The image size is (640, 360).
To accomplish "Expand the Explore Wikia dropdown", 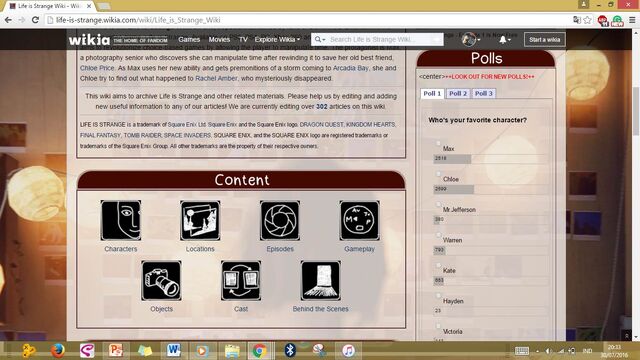I will tap(277, 40).
